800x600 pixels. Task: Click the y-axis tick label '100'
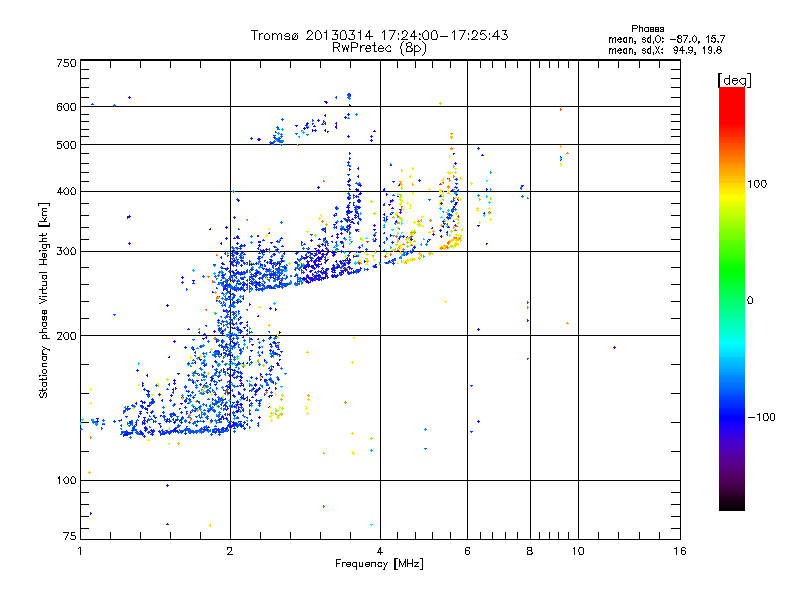point(66,481)
